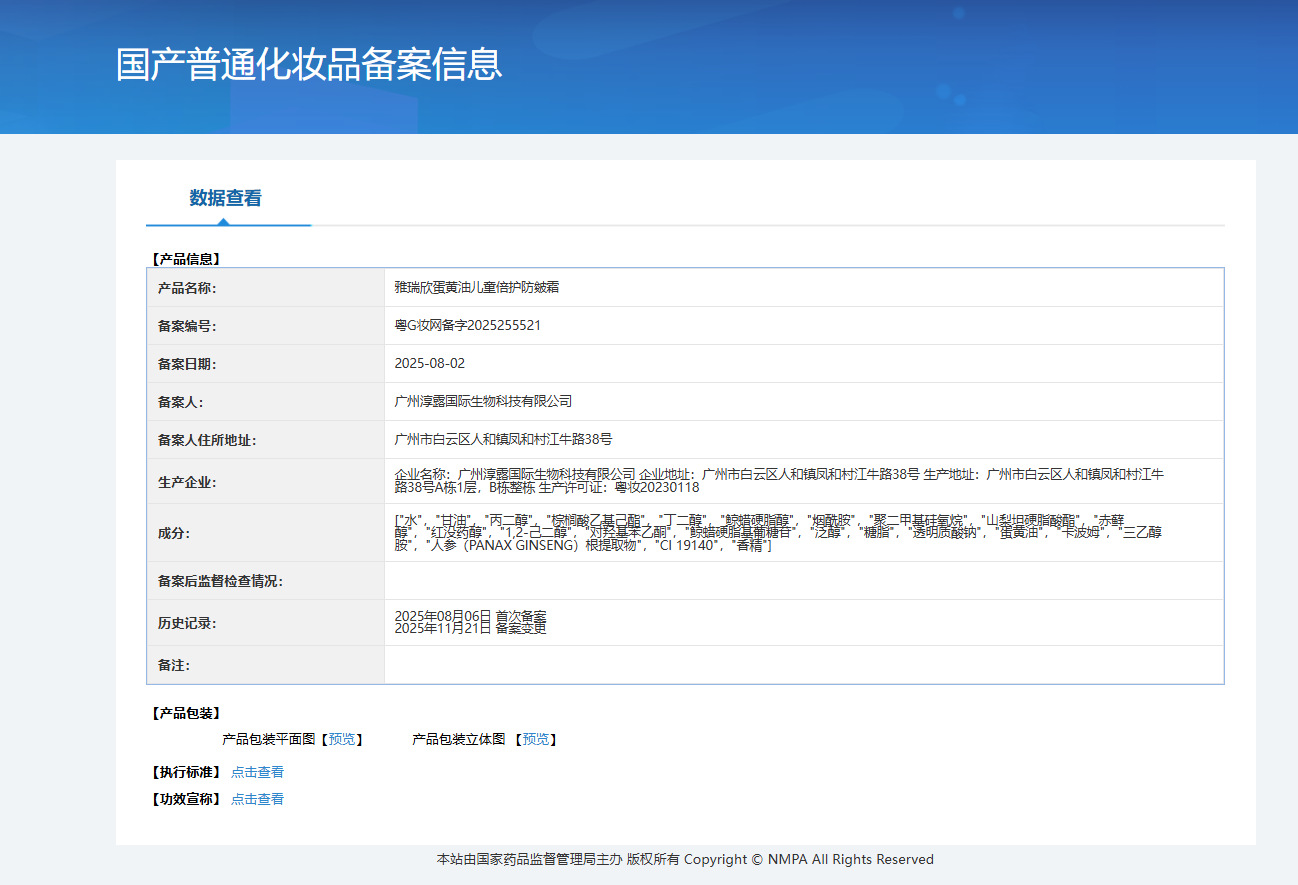Image resolution: width=1298 pixels, height=885 pixels.
Task: Click the 【产品信息】 section heading
Action: click(186, 258)
